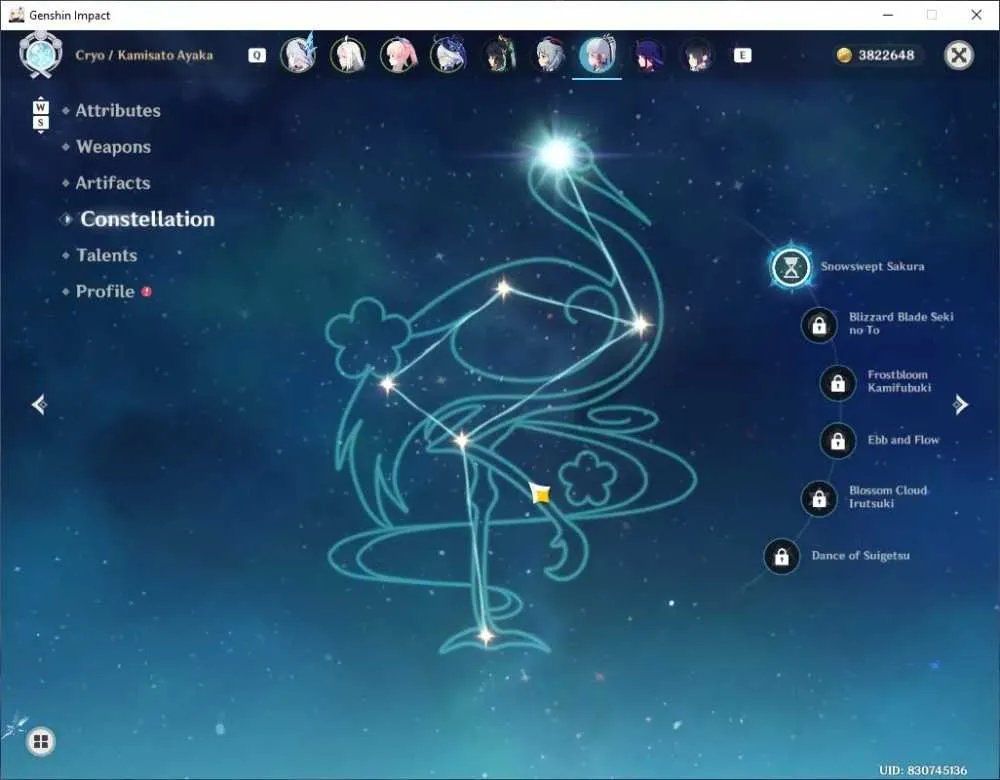Image resolution: width=1000 pixels, height=780 pixels.
Task: Open the Profile menu
Action: [105, 291]
